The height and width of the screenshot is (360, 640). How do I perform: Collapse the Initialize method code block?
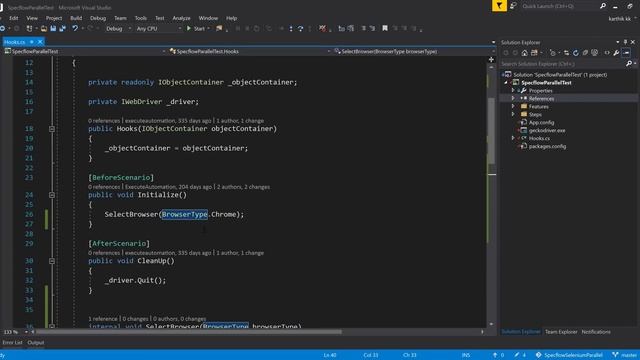52,195
